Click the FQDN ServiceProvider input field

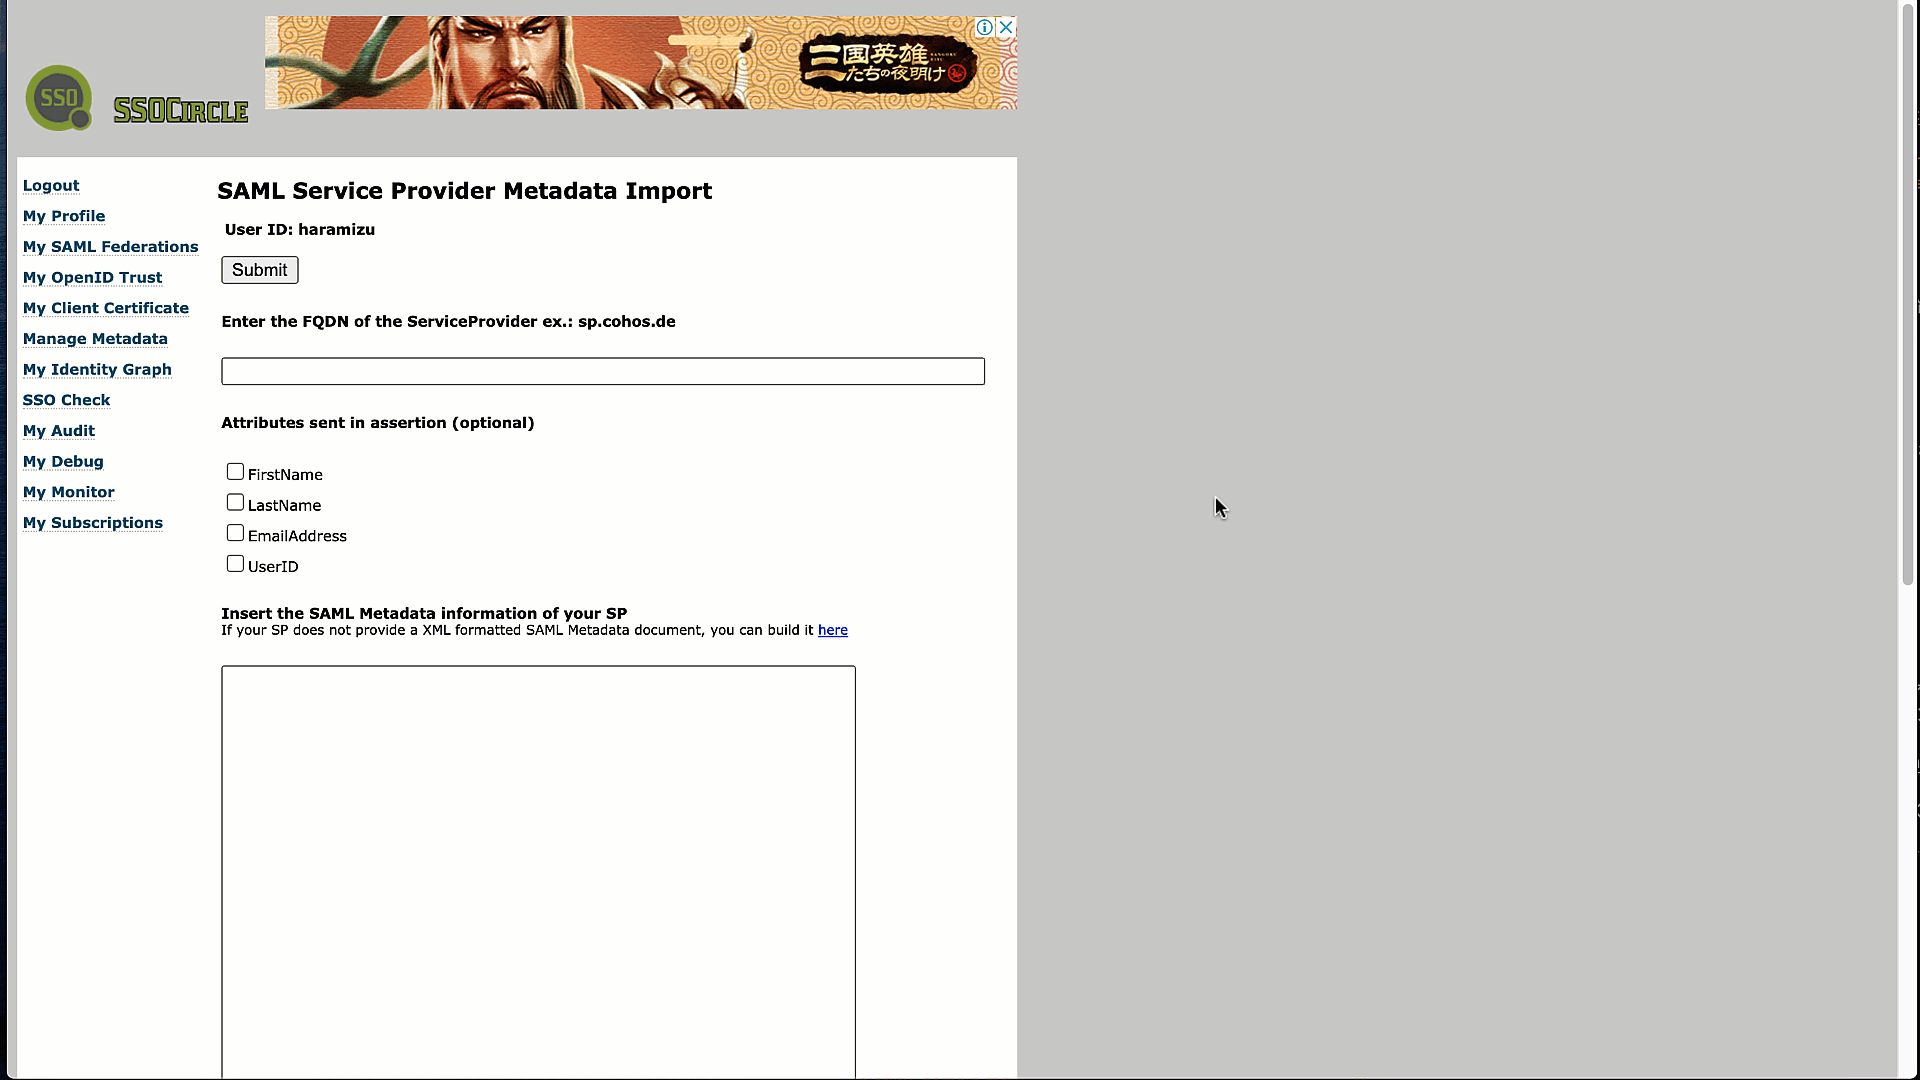coord(603,371)
